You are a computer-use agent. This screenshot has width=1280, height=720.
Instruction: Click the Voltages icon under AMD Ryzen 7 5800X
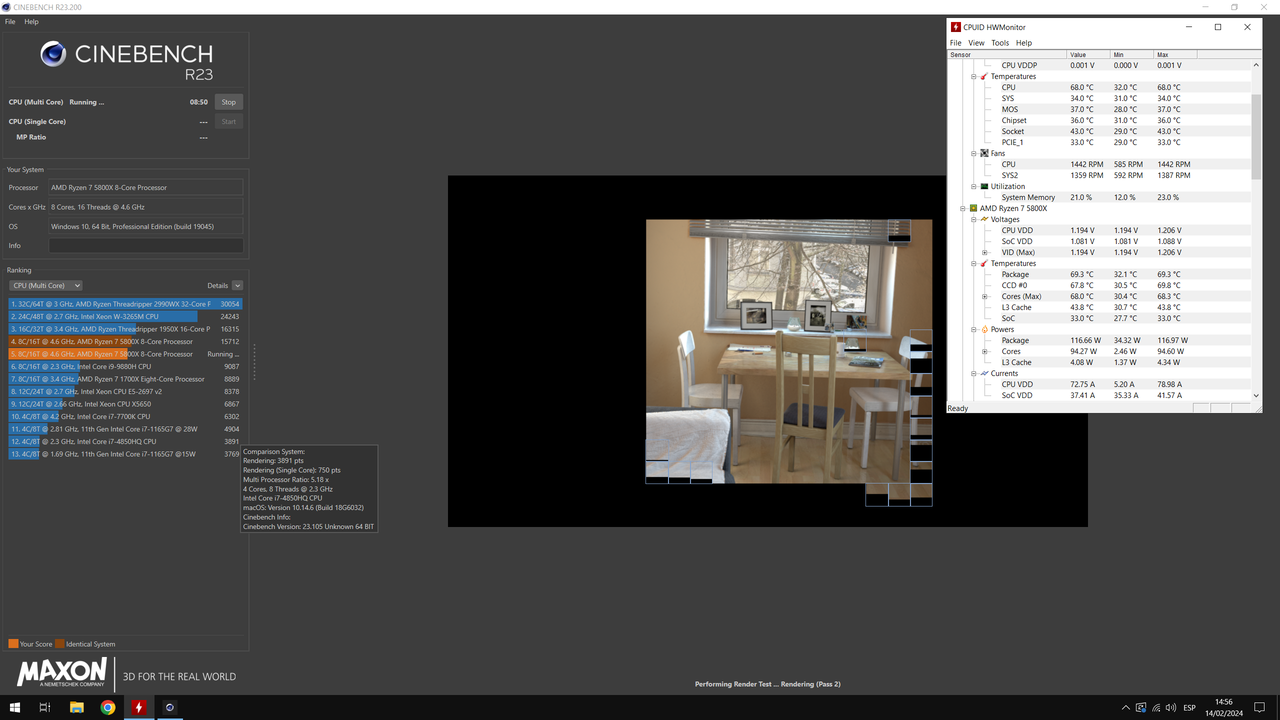(984, 219)
